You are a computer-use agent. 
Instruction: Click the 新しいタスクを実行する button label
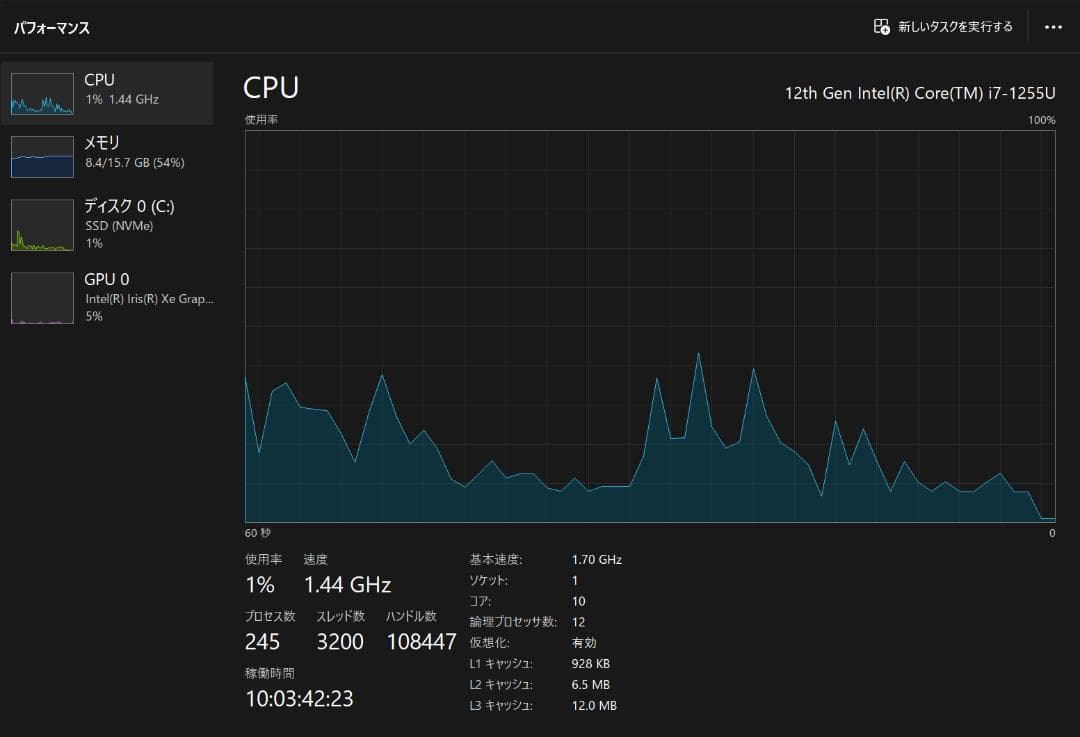(x=955, y=27)
